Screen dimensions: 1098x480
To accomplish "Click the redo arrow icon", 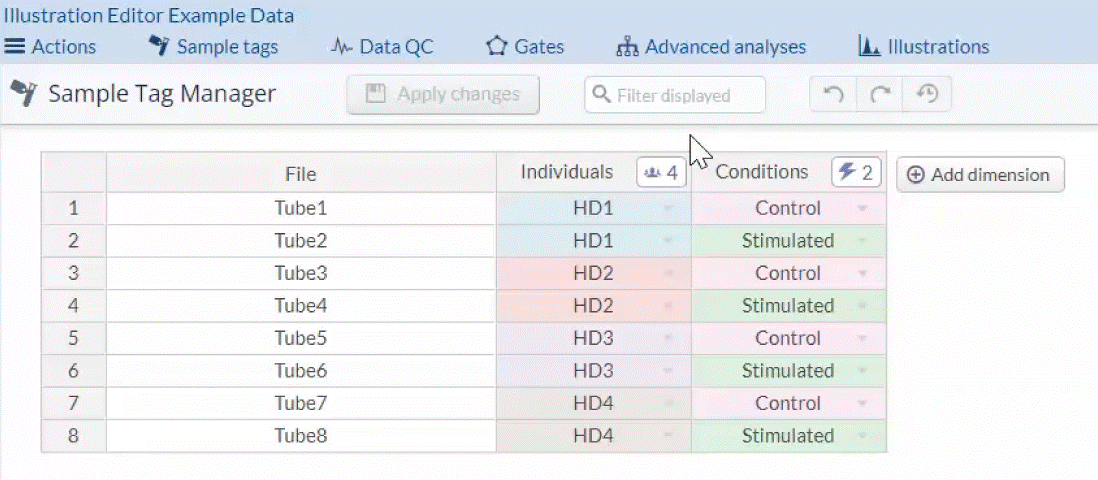I will 880,95.
